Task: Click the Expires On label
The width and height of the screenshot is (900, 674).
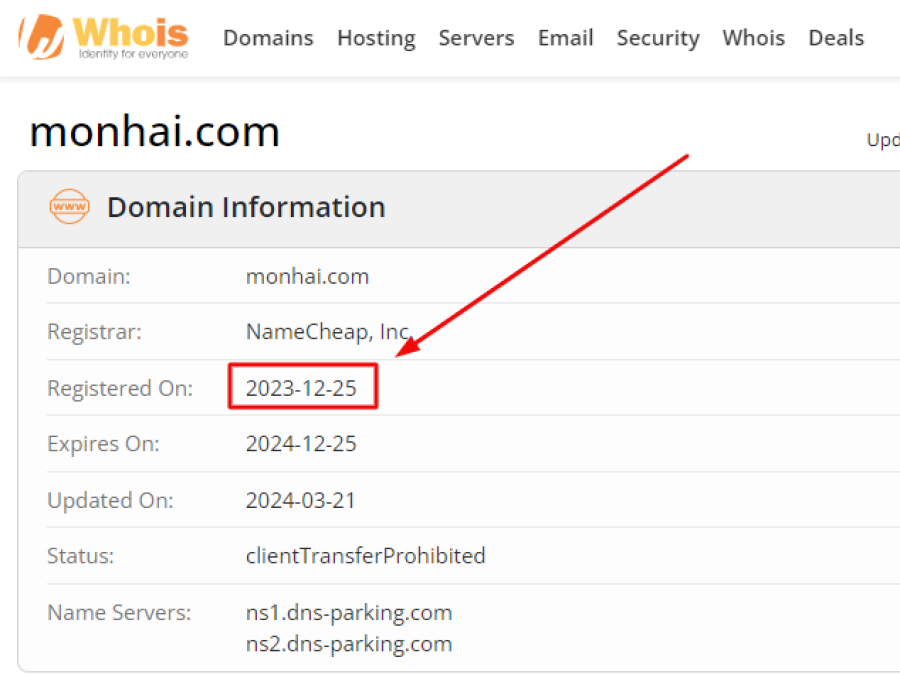Action: tap(103, 444)
